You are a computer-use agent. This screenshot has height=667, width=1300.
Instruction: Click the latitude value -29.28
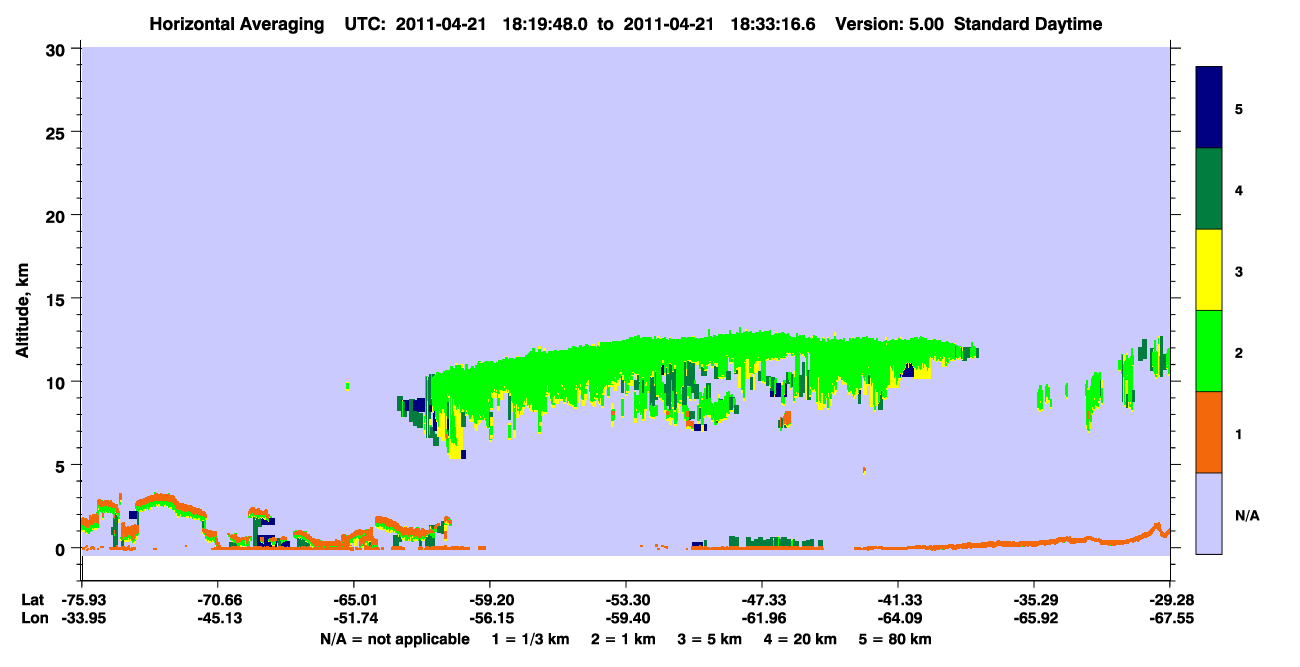click(x=1170, y=600)
